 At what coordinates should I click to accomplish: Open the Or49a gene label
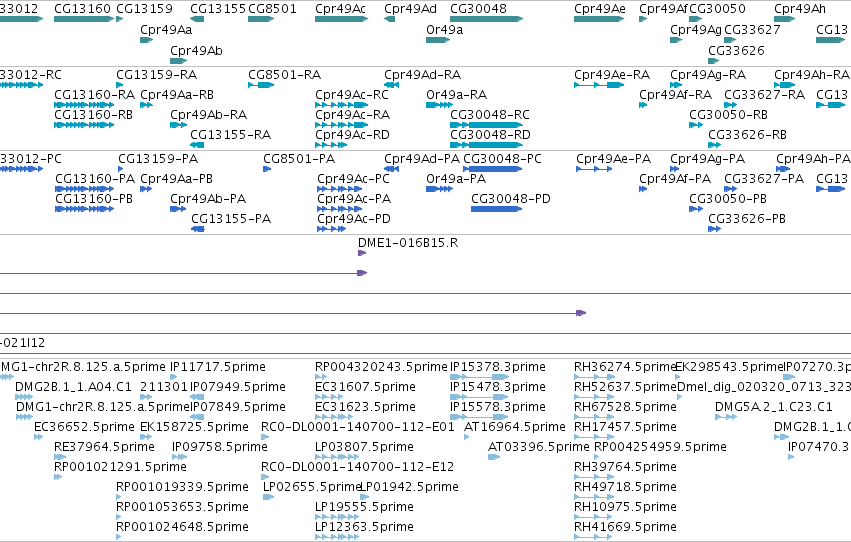point(444,29)
